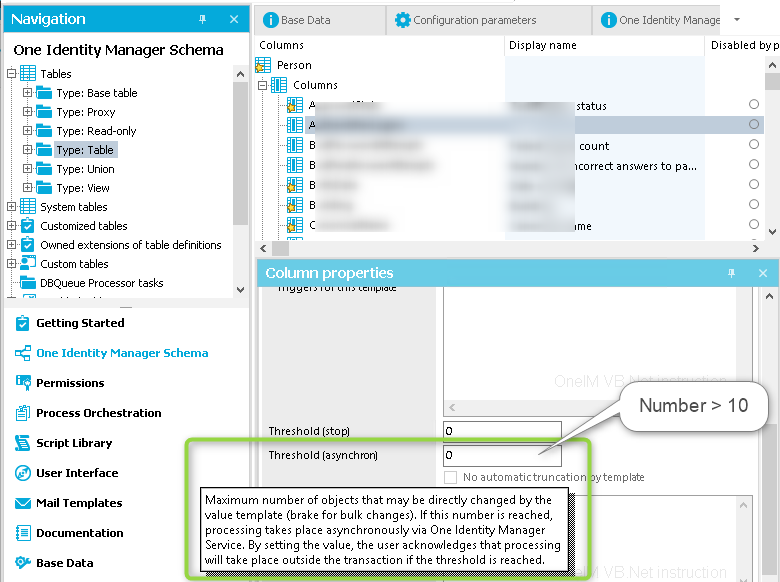Click the Threshold (stop) input field

click(x=502, y=431)
